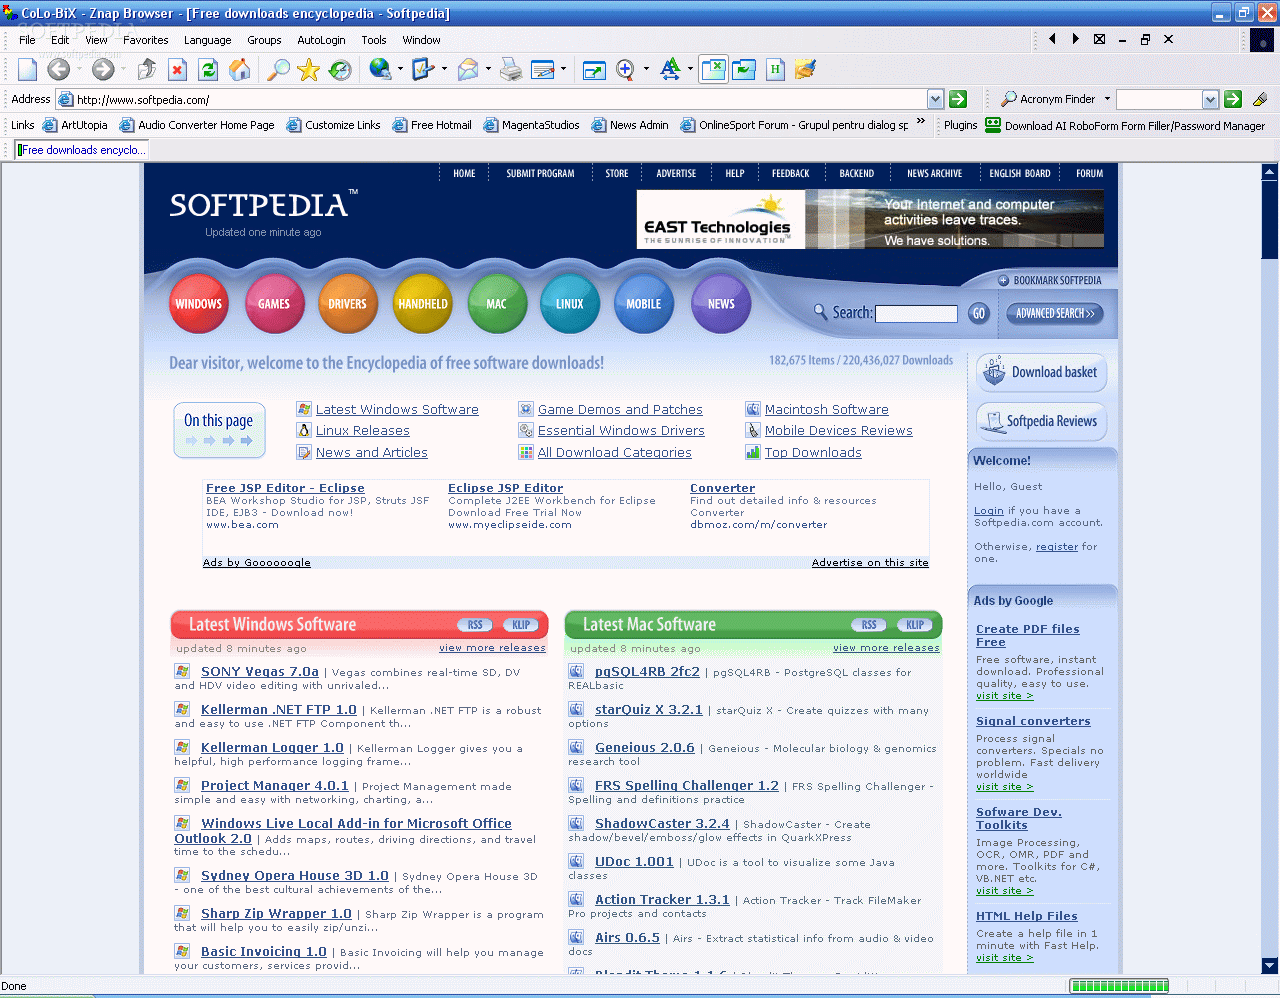
Task: Open the Free Hotmail bookmark
Action: (x=432, y=125)
